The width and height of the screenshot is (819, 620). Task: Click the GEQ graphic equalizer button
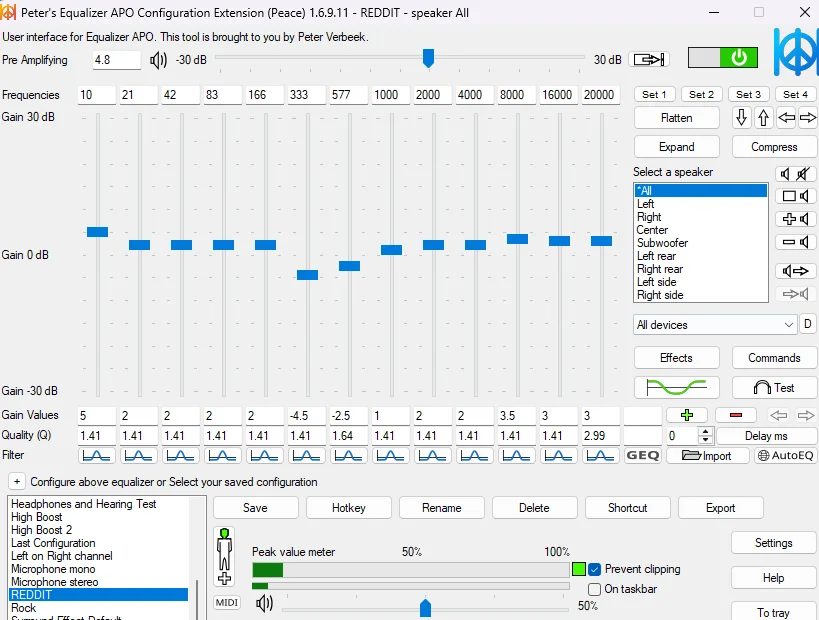(x=642, y=455)
